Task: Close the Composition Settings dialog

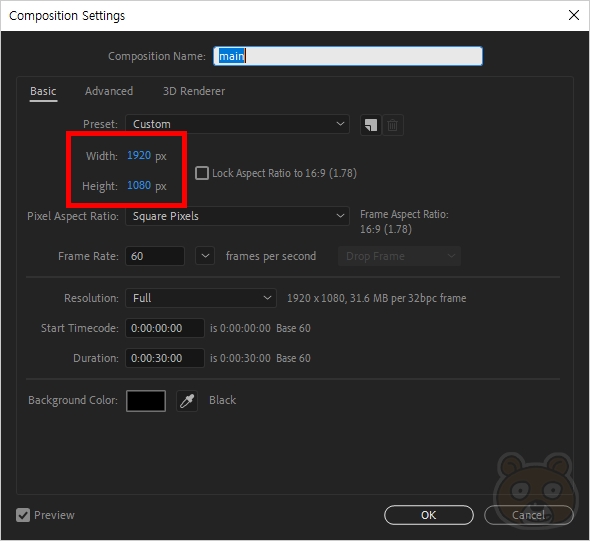Action: (573, 15)
